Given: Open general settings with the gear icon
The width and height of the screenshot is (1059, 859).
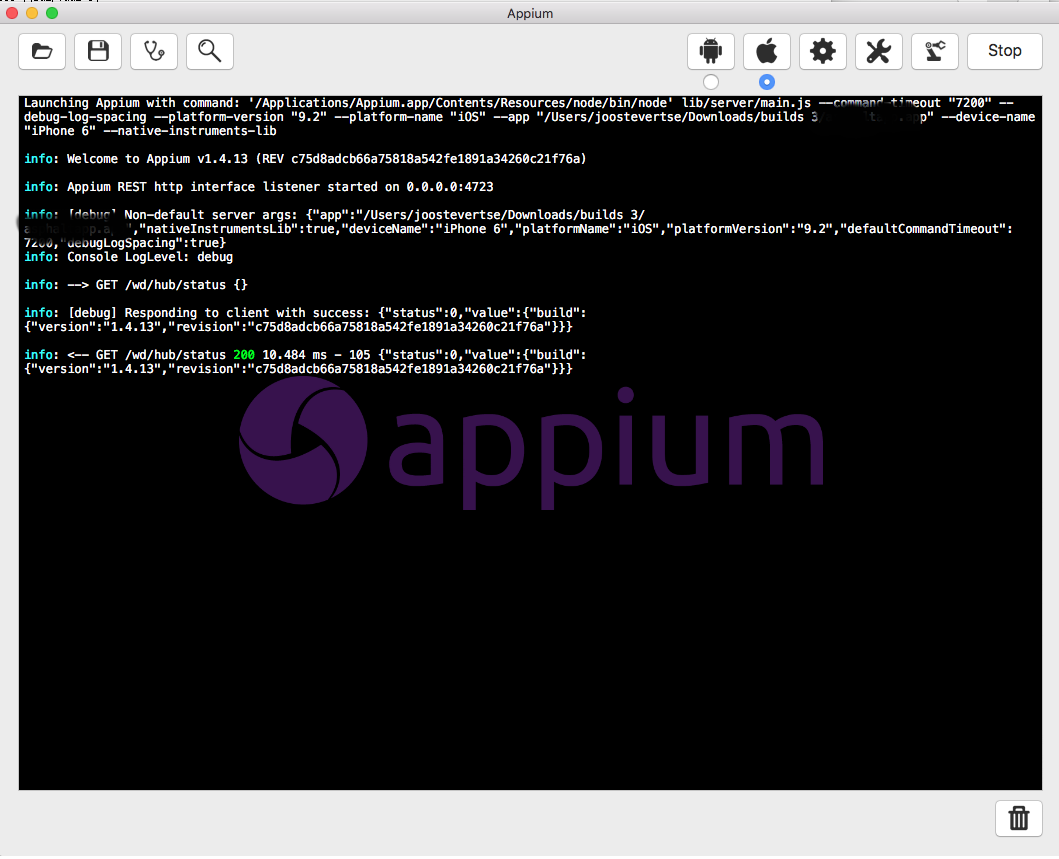Looking at the screenshot, I should pyautogui.click(x=822, y=51).
